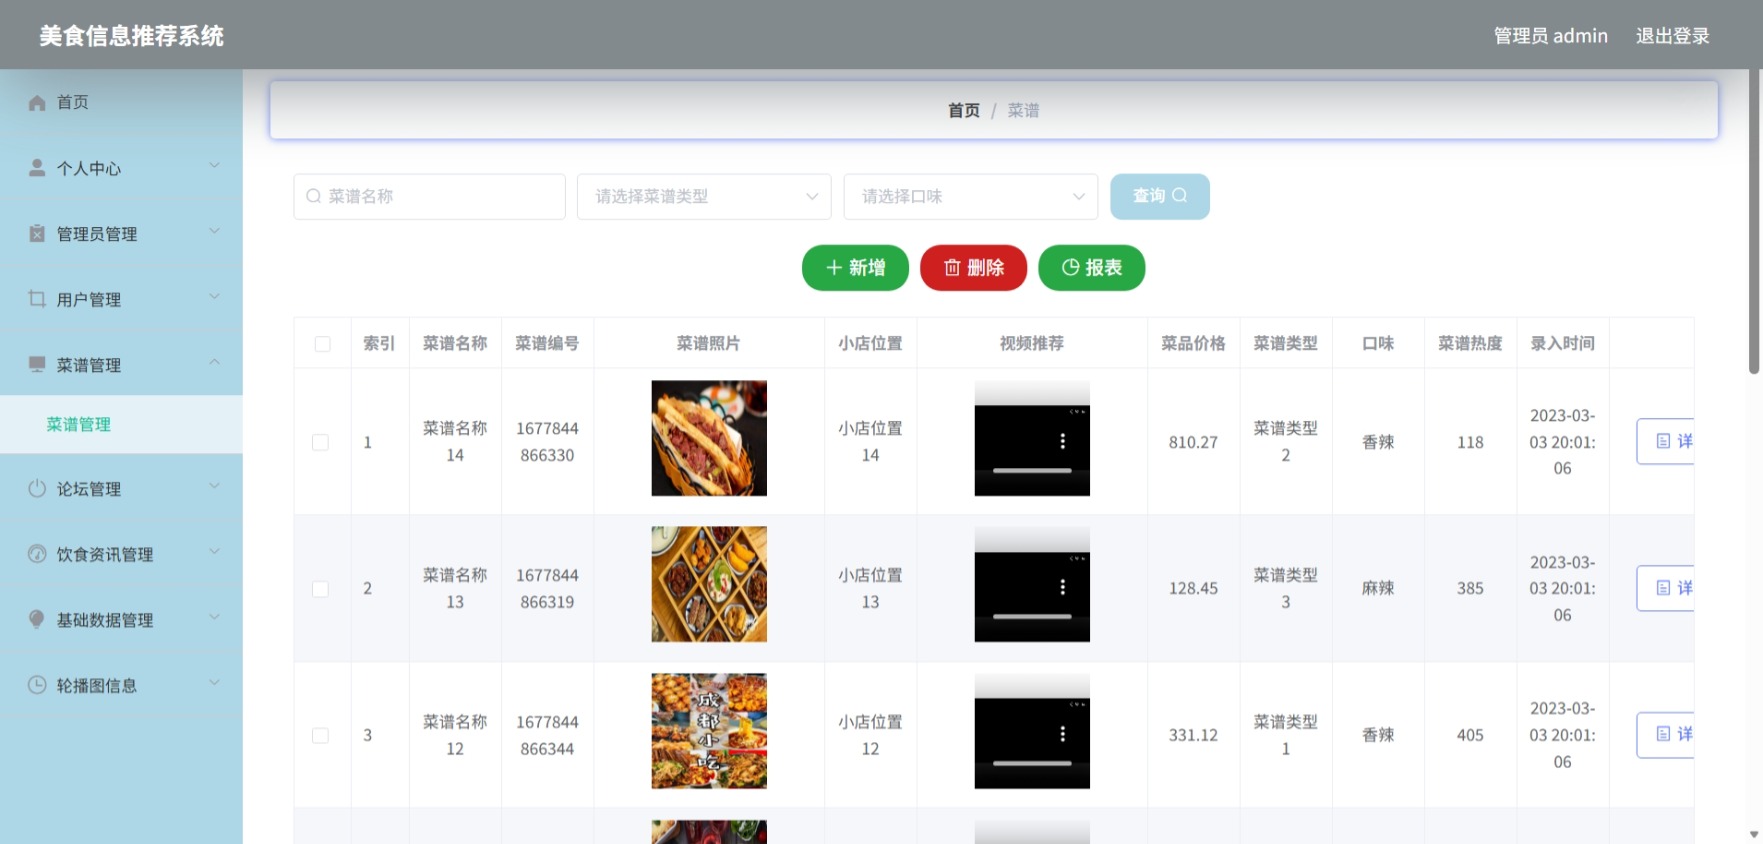Open the 请选择口味 dropdown
Viewport: 1763px width, 844px height.
pyautogui.click(x=971, y=197)
